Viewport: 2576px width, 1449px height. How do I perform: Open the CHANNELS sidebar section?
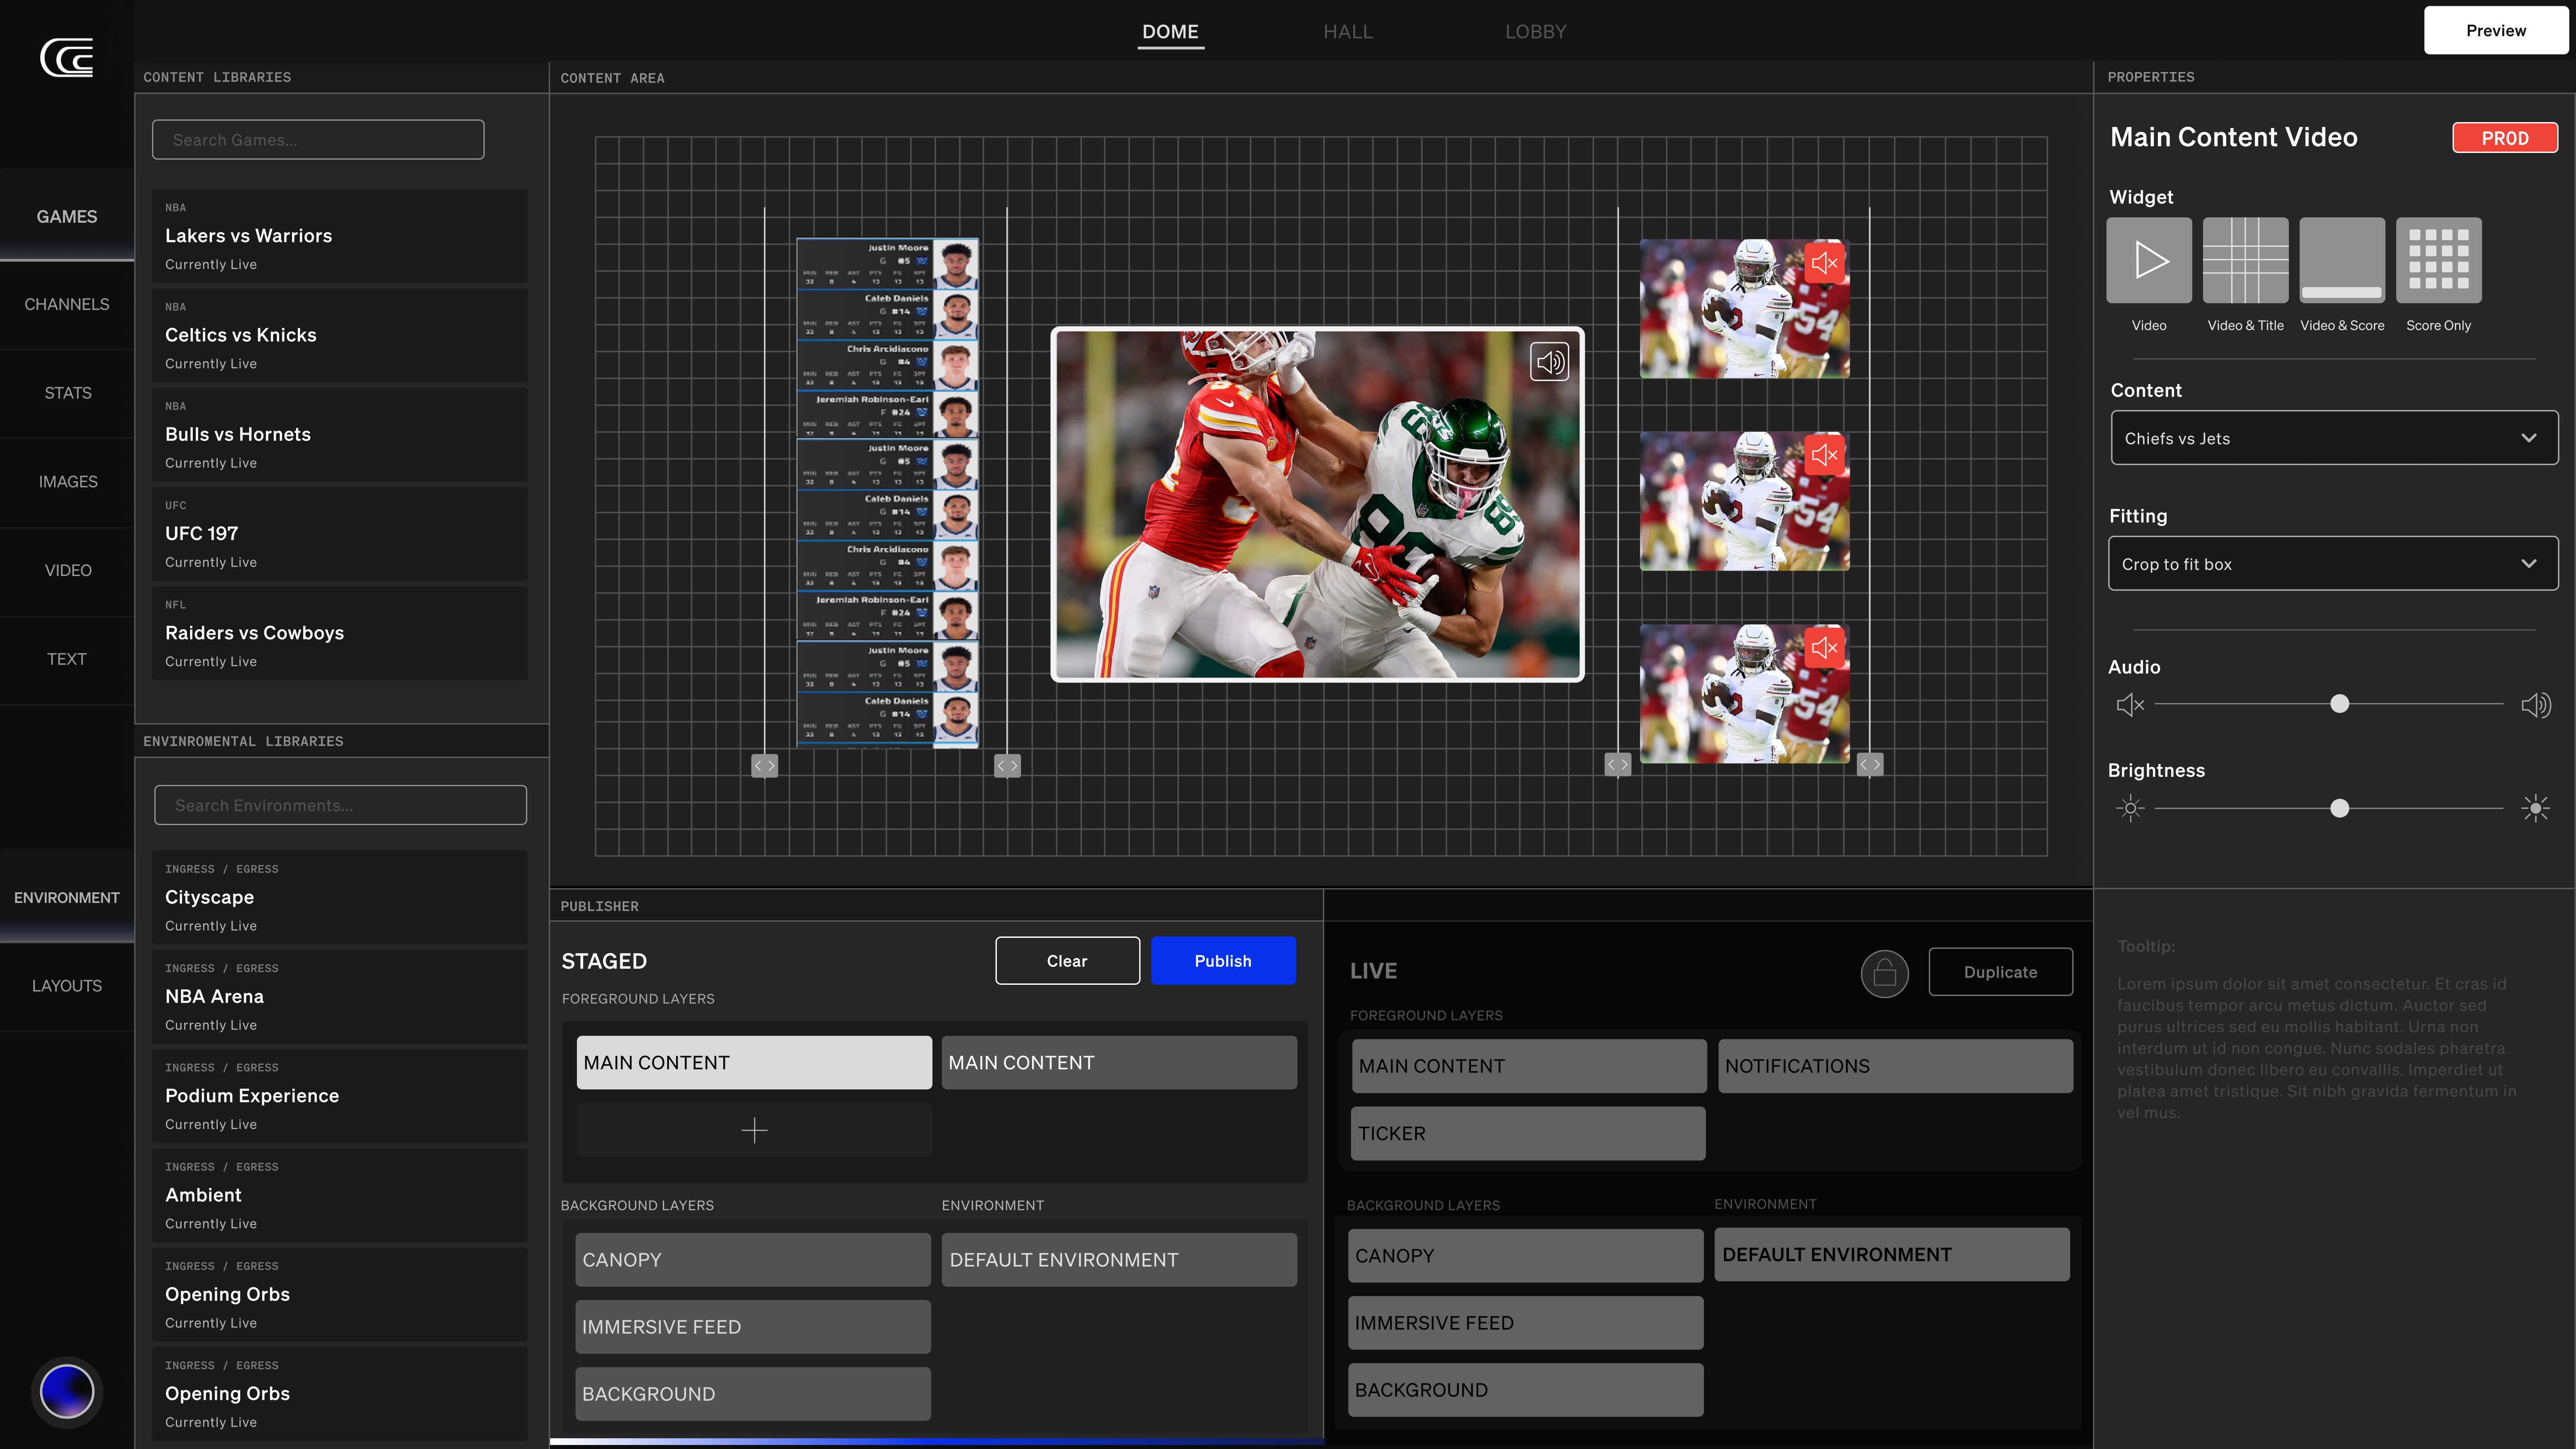pos(67,304)
